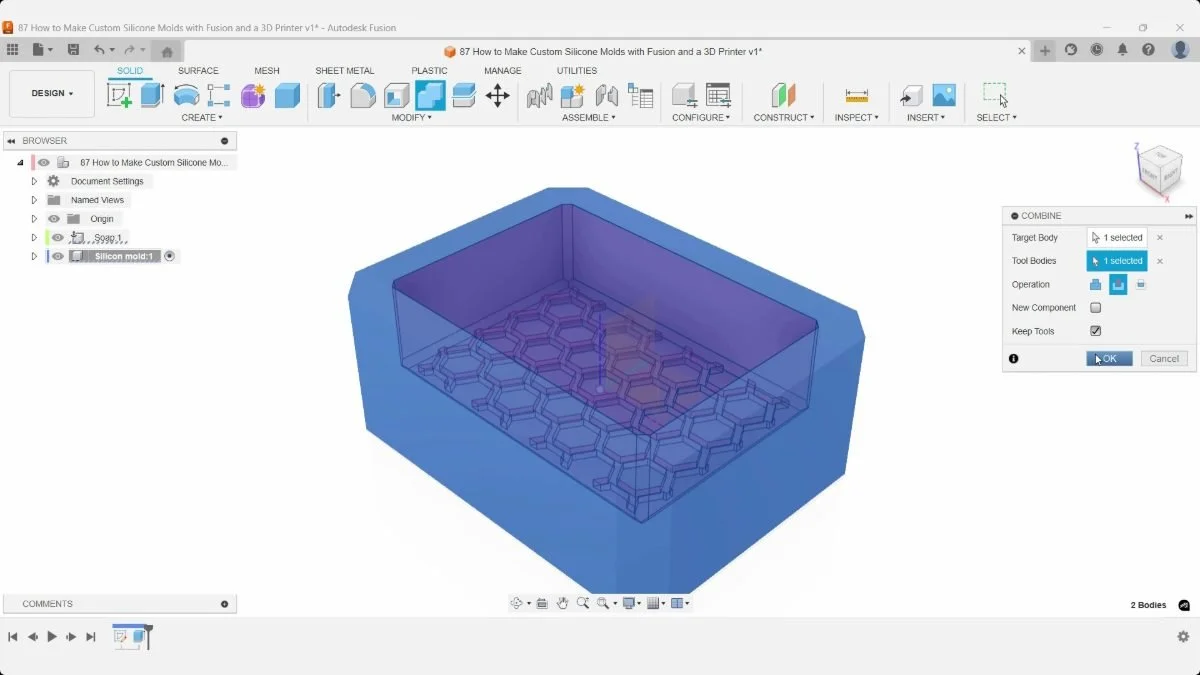The height and width of the screenshot is (675, 1200).
Task: Select the Joint tool in Assemble group
Action: [606, 95]
